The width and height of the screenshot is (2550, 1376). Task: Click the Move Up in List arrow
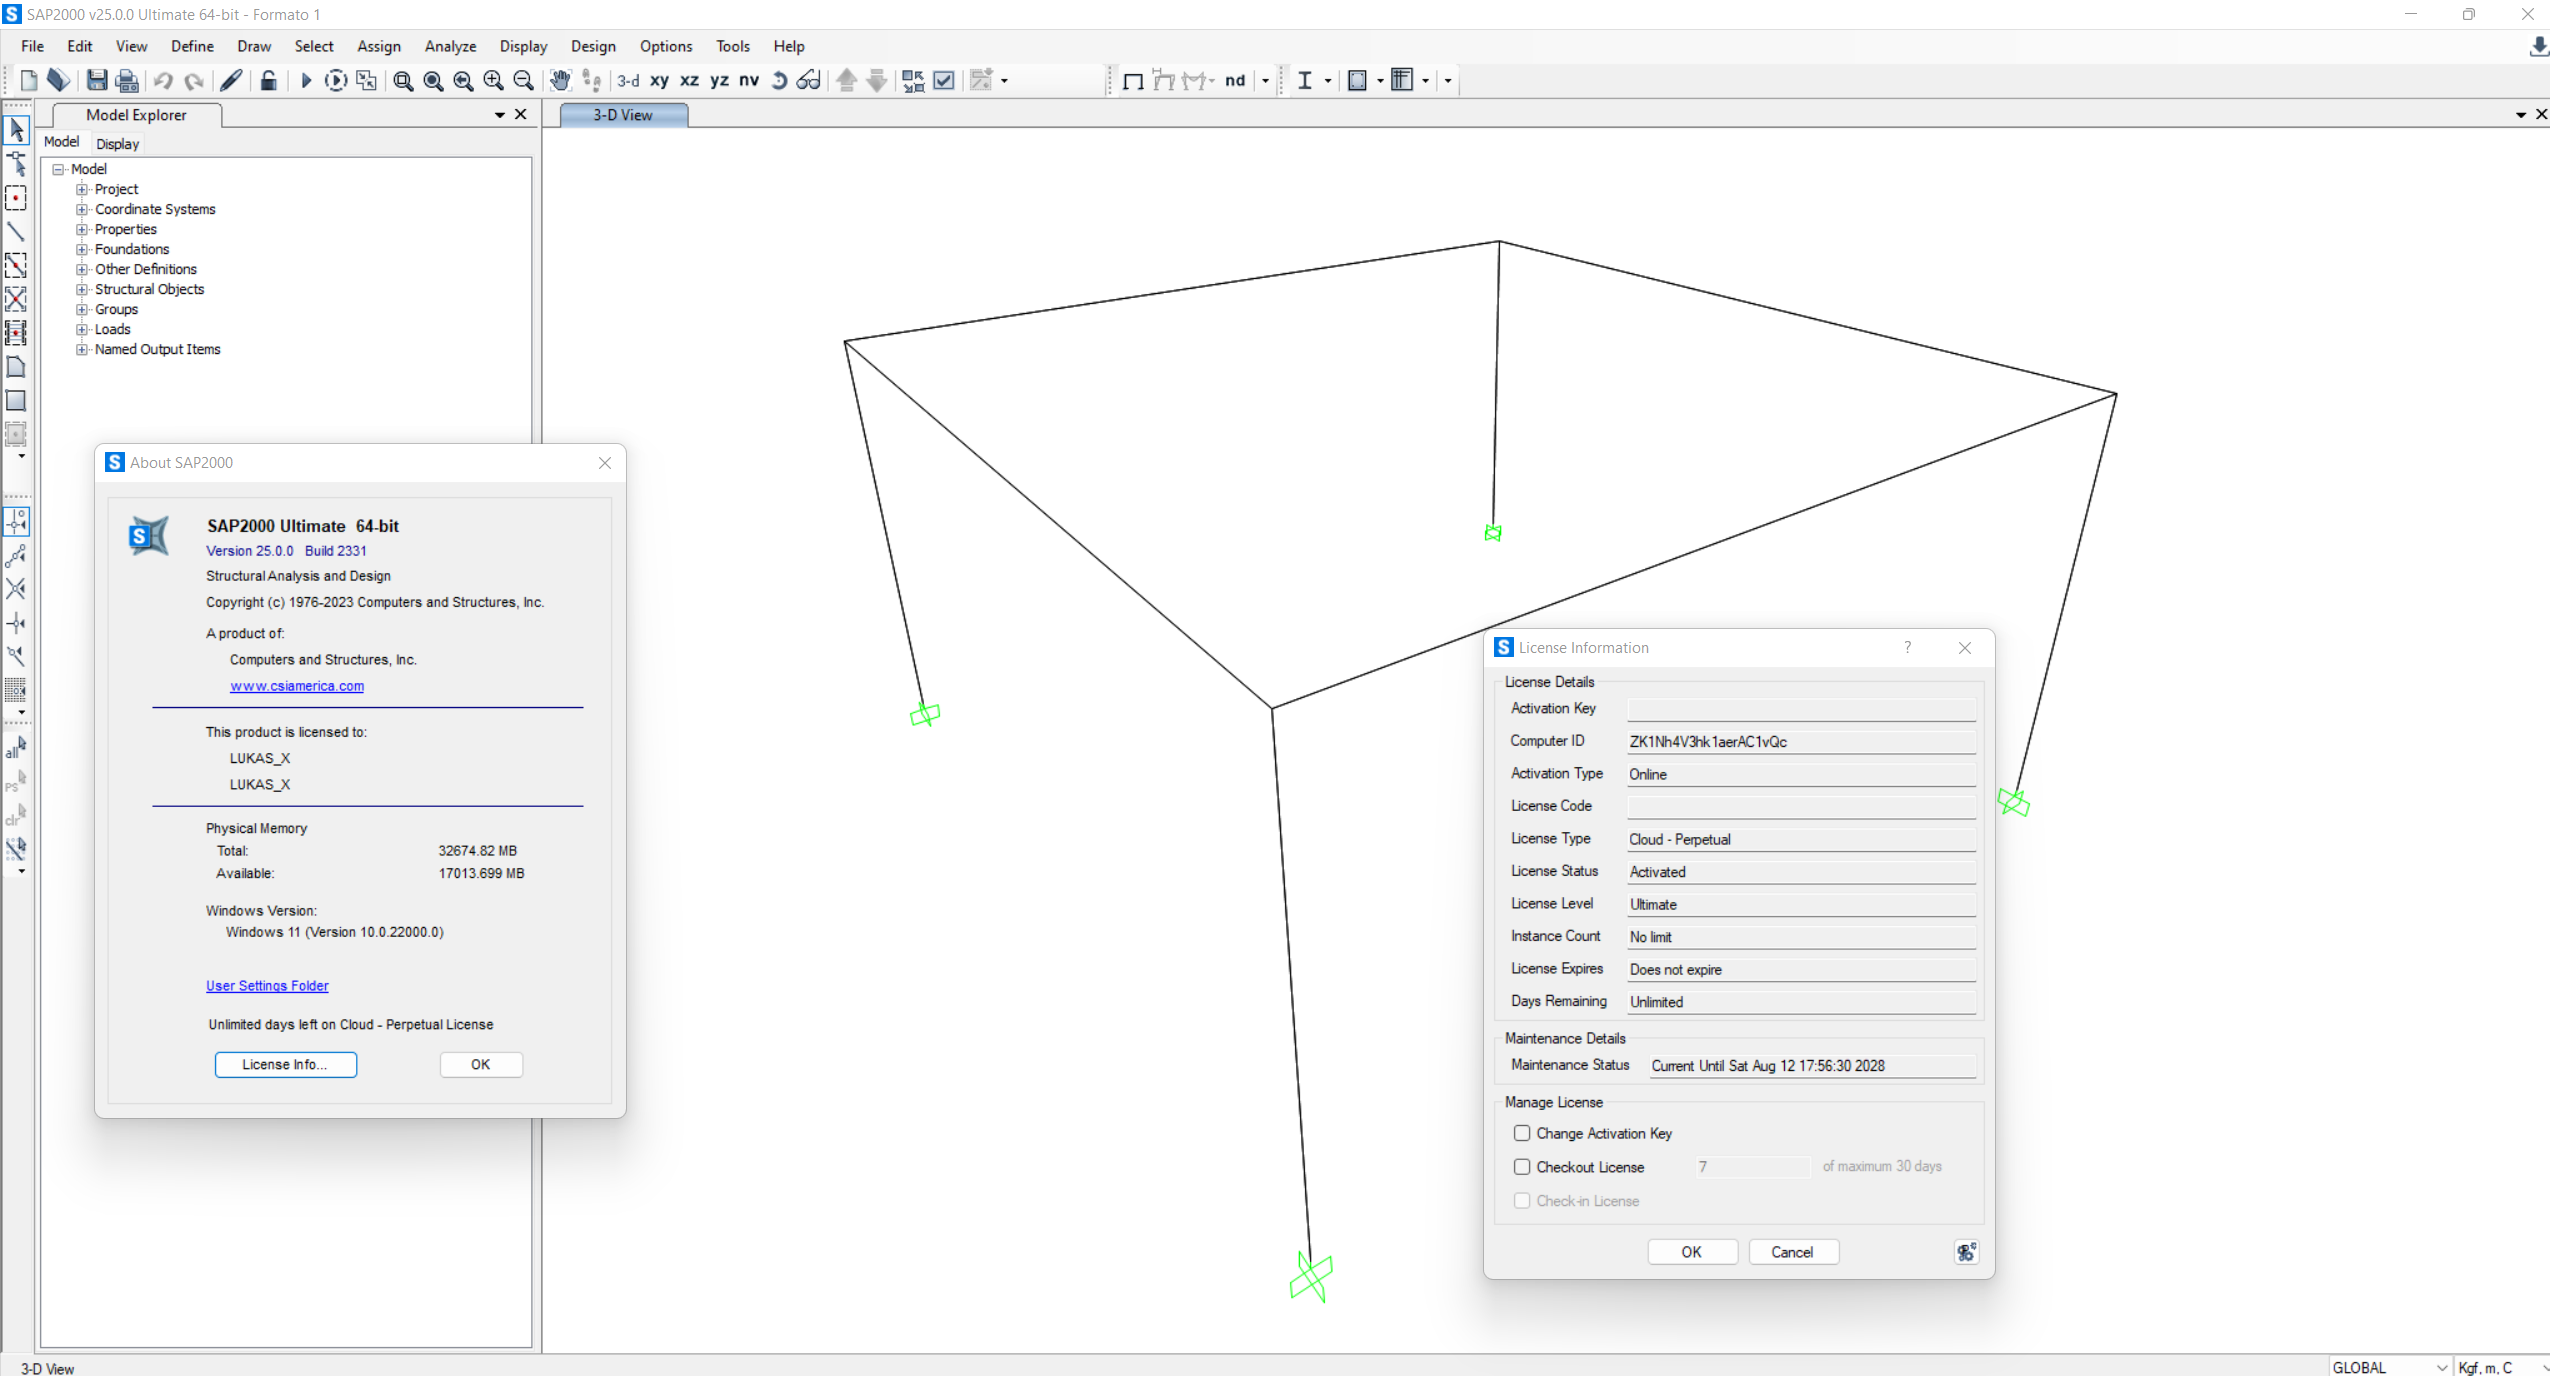click(x=847, y=81)
